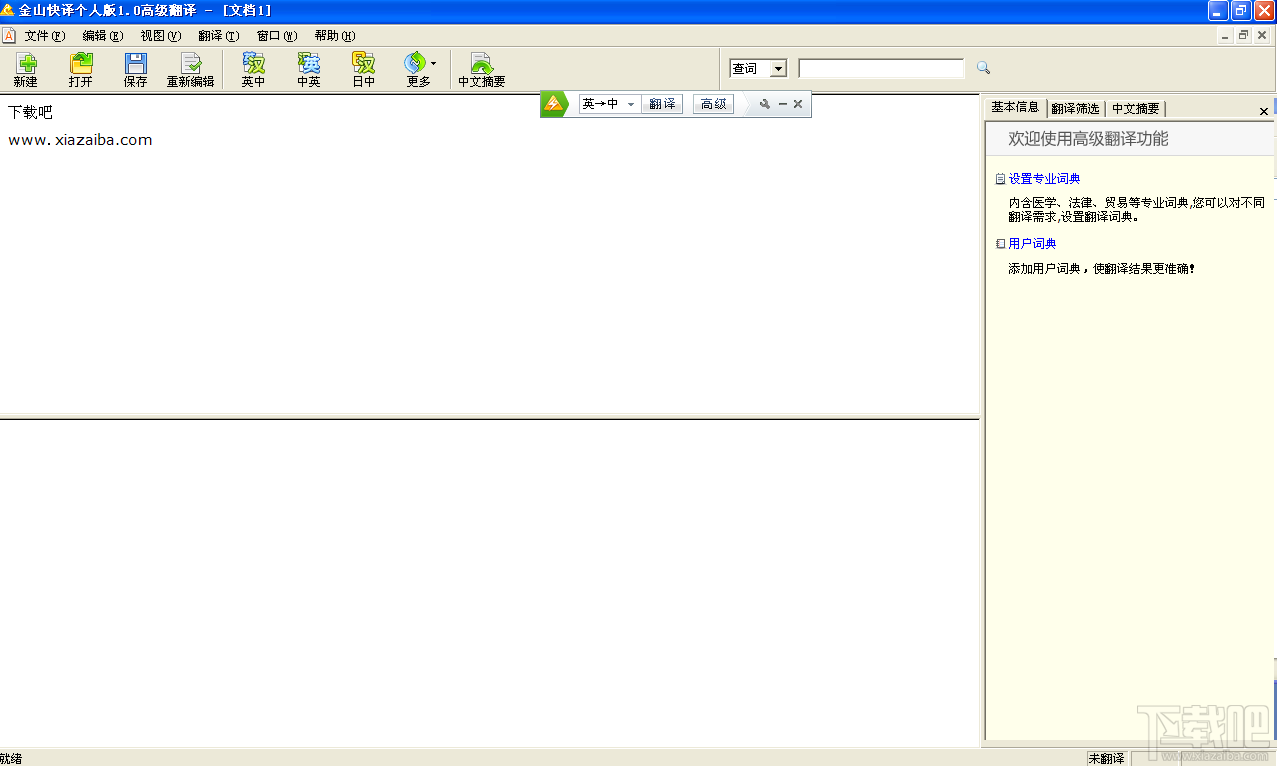
Task: Click document icon left of 文件 menu
Action: click(x=9, y=36)
